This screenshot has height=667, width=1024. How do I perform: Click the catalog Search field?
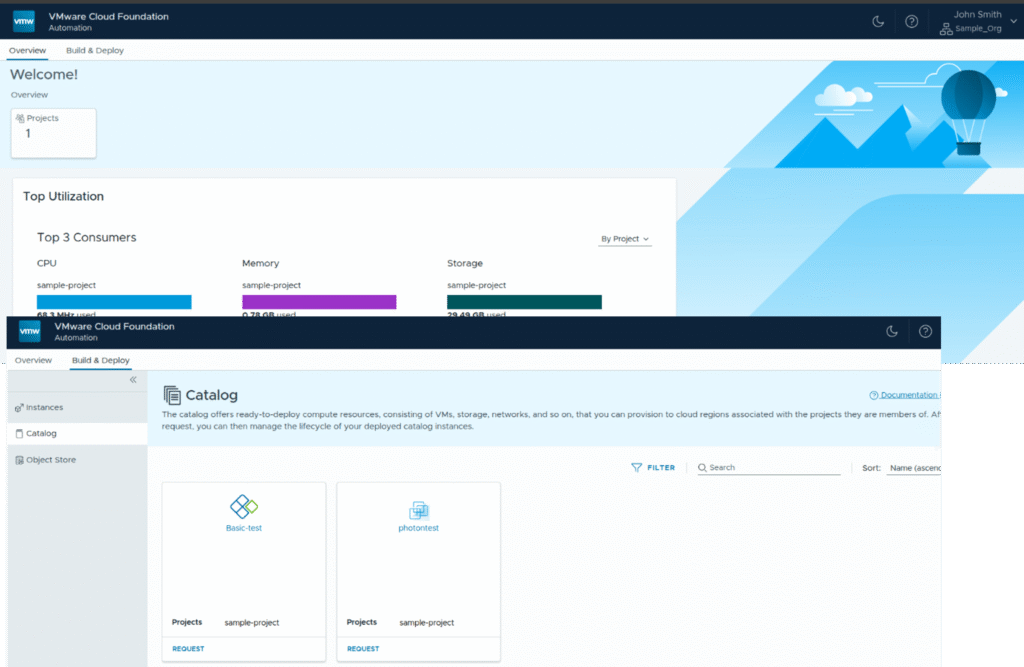click(x=772, y=467)
